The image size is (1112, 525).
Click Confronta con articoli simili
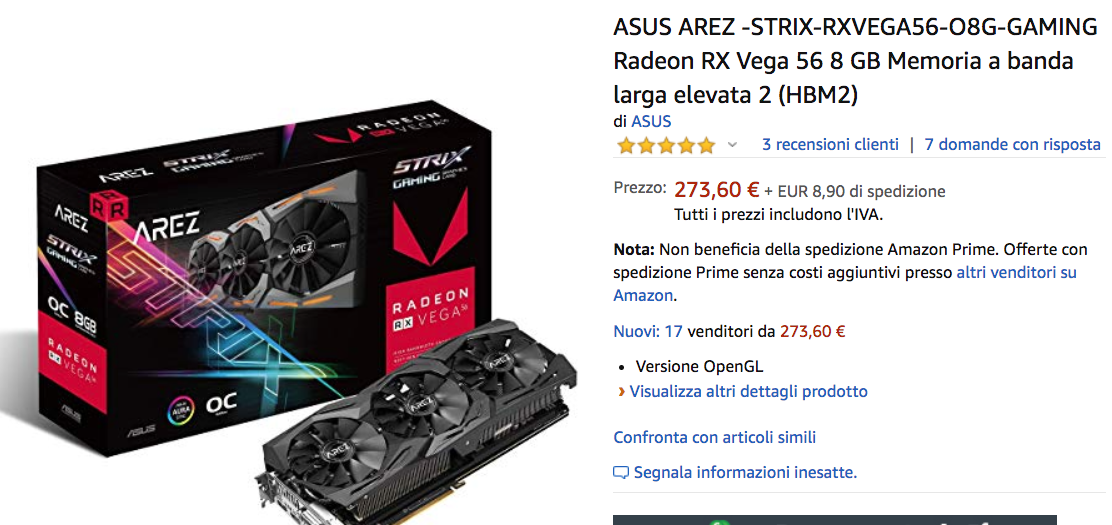coord(714,437)
